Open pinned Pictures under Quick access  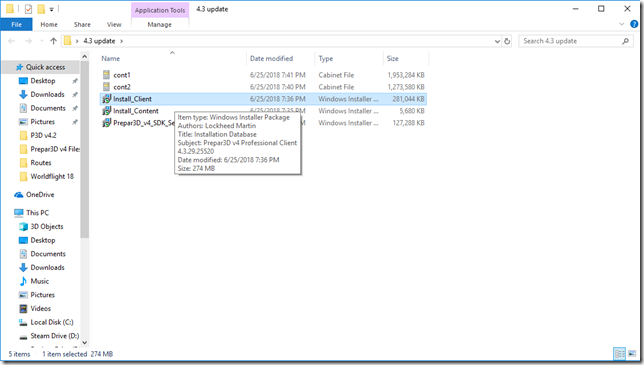(42, 122)
